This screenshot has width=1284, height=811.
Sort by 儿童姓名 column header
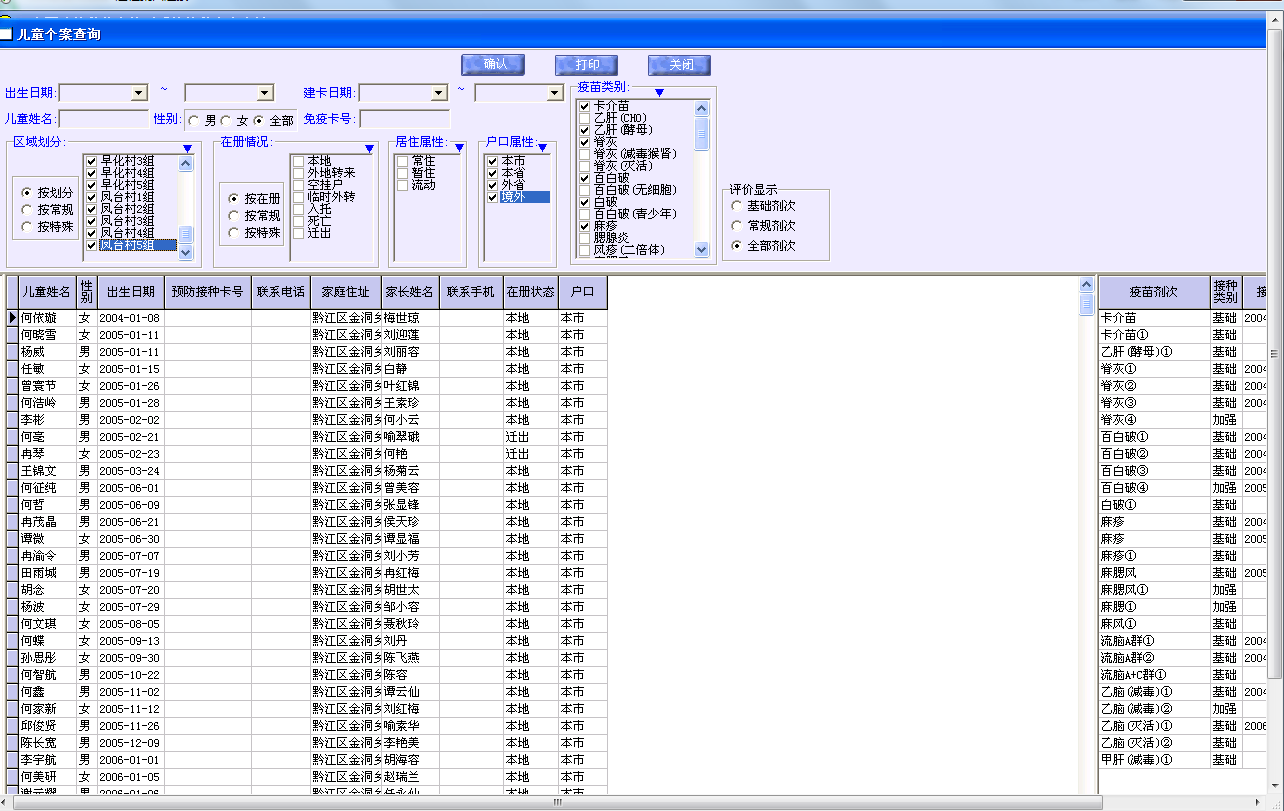tap(47, 293)
